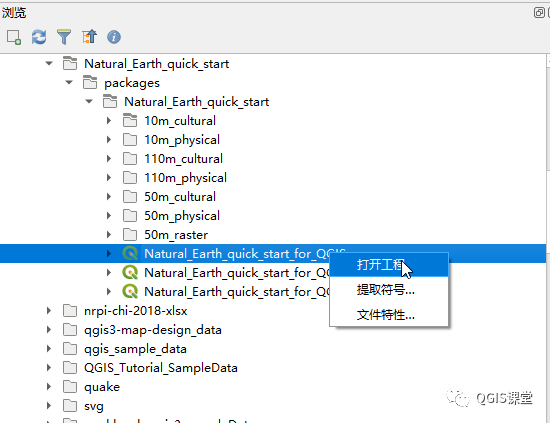Expand the svg folder
The height and width of the screenshot is (423, 550).
49,405
